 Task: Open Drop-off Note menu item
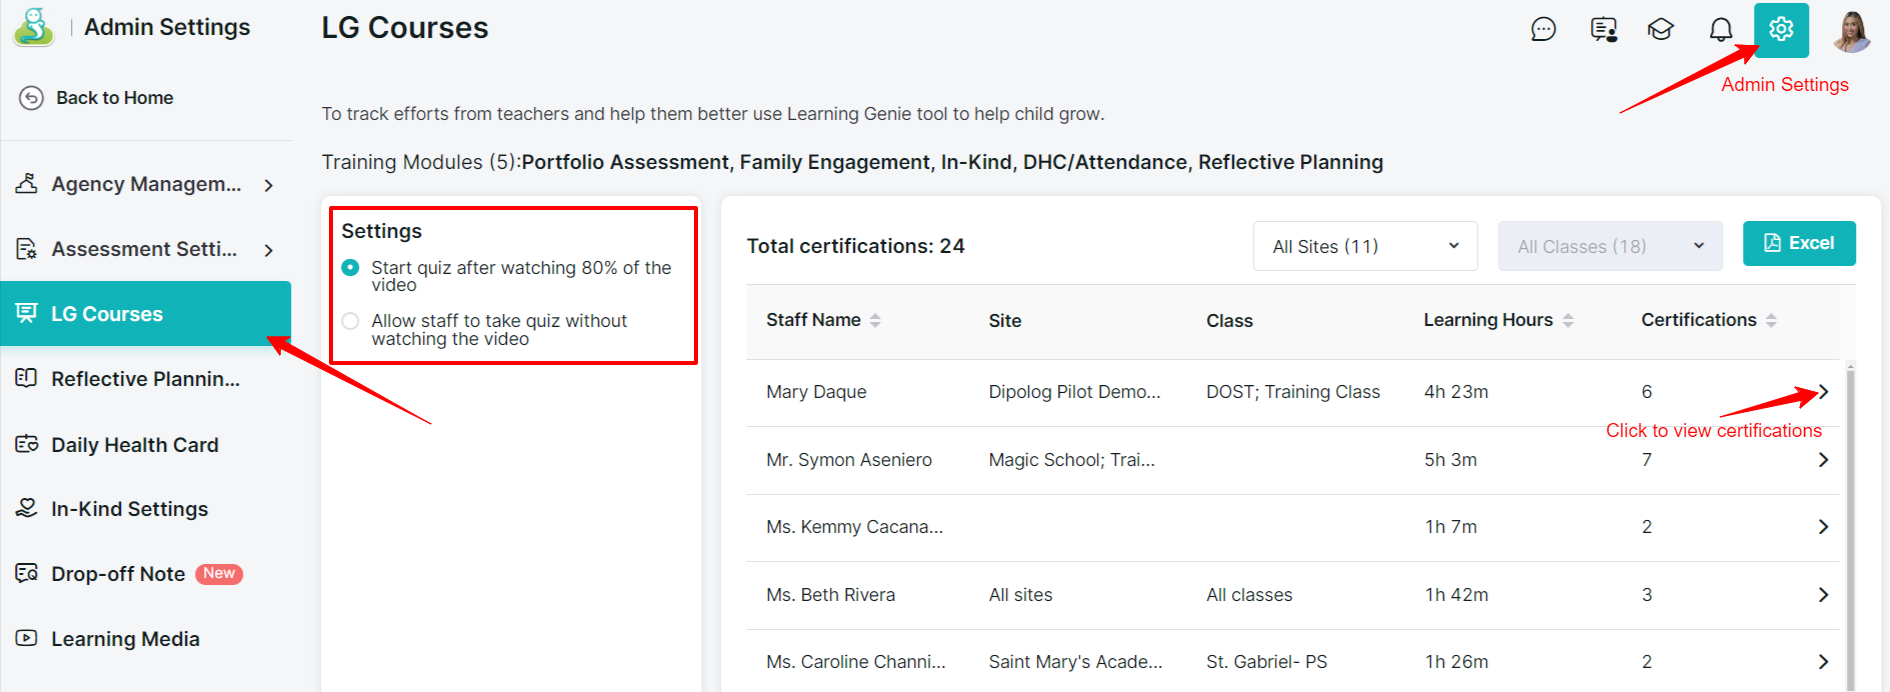146,573
